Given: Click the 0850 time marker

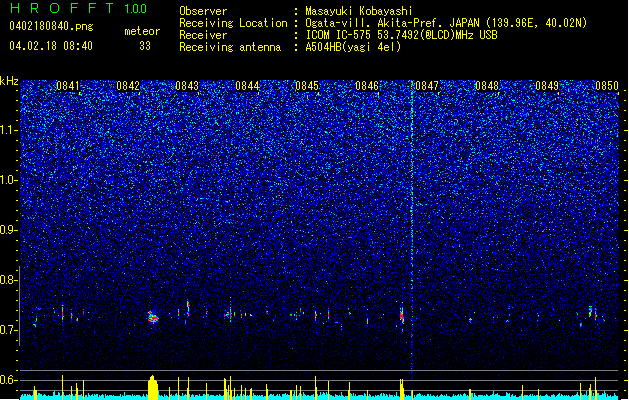Looking at the screenshot, I should click(x=607, y=86).
